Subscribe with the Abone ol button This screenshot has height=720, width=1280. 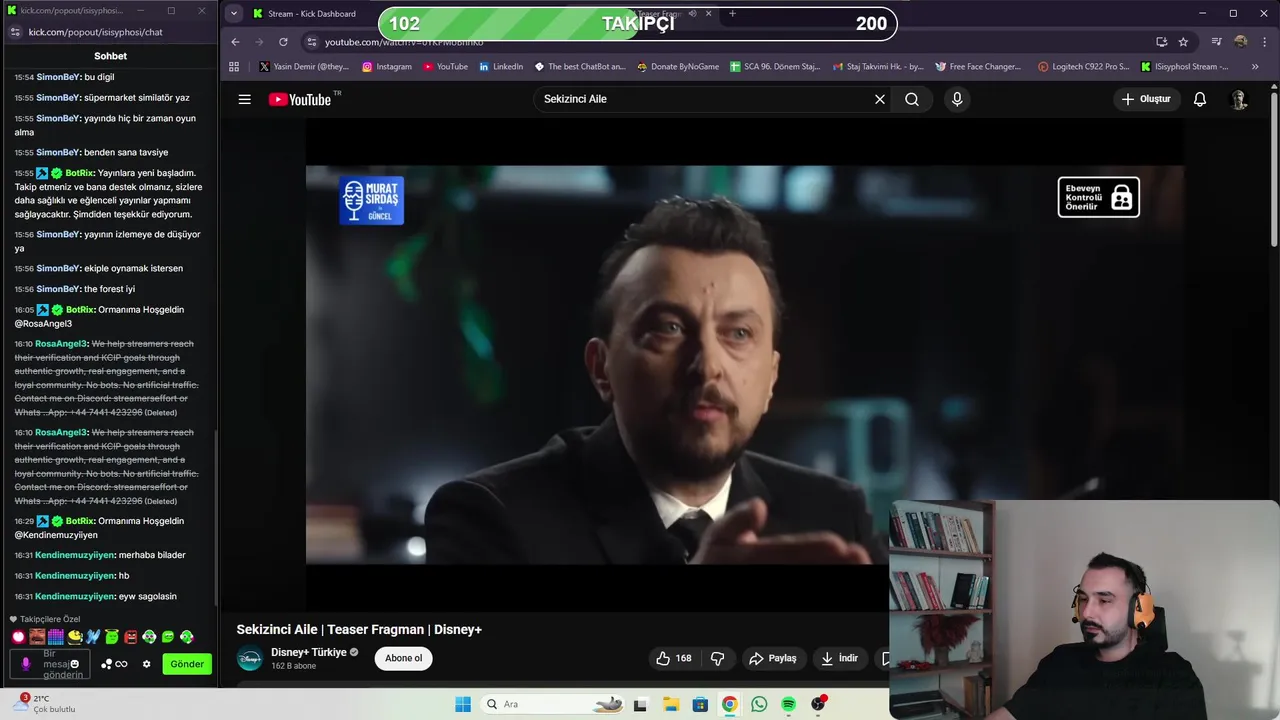tap(404, 658)
